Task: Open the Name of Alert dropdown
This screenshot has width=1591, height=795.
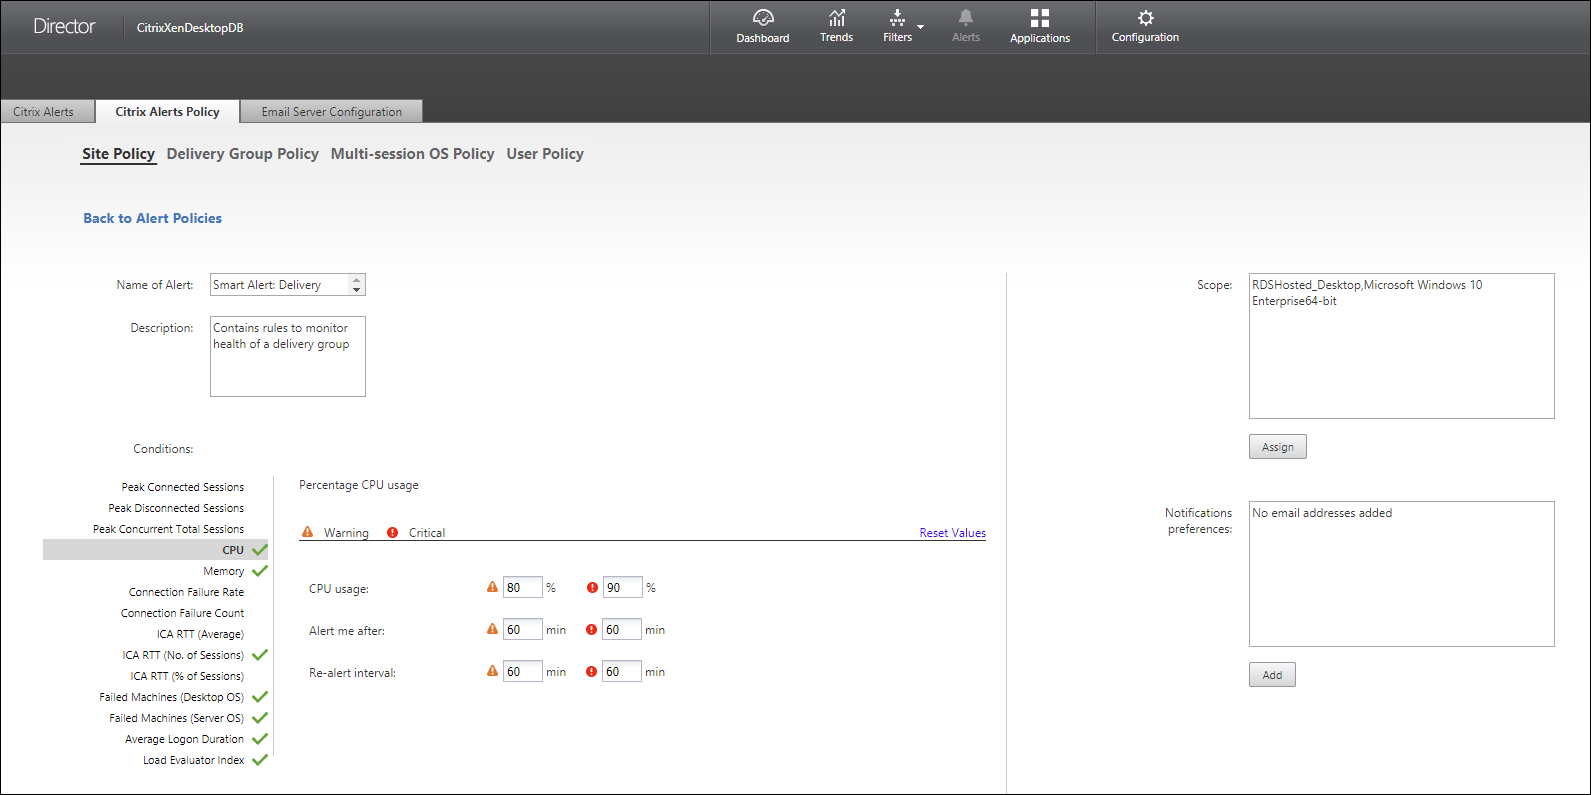Action: point(356,285)
